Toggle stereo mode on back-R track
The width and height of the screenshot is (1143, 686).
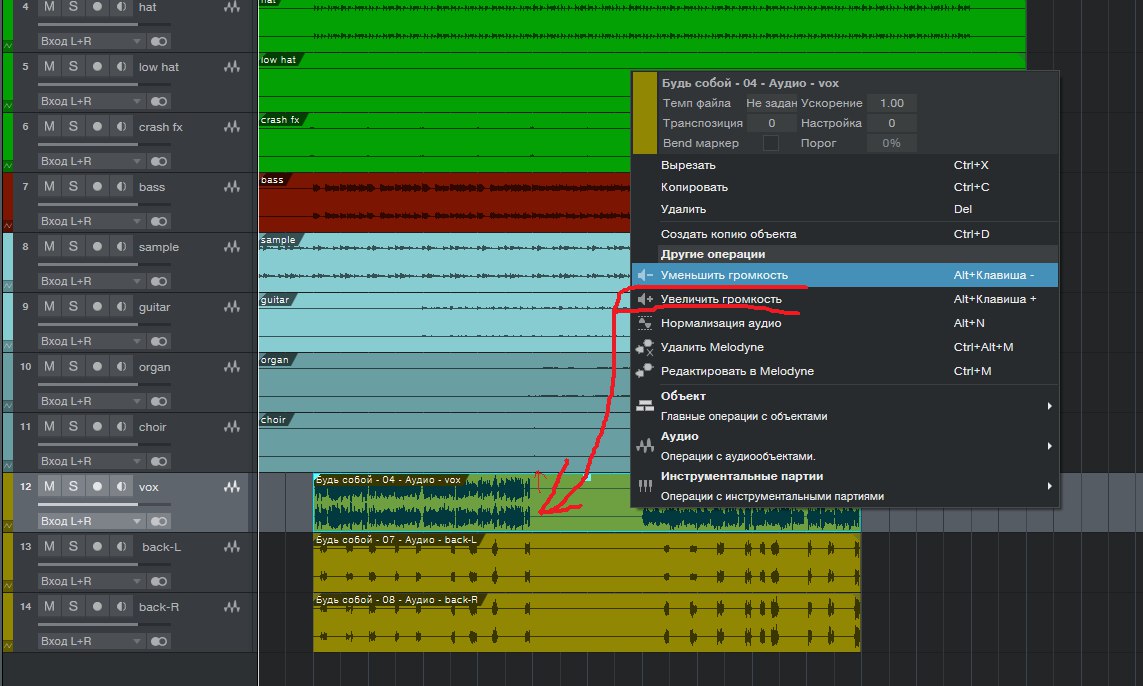[159, 641]
